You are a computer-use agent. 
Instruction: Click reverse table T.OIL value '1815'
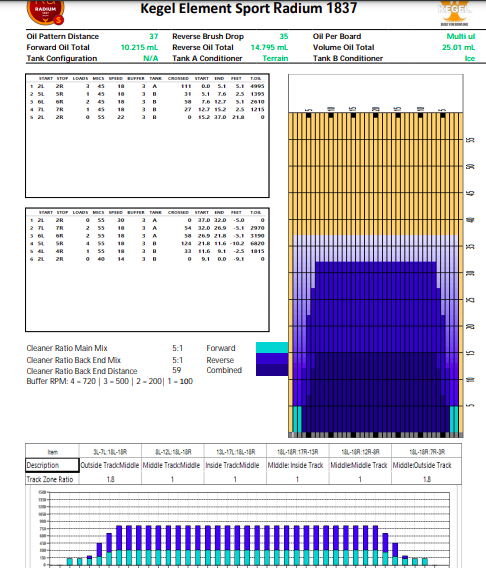click(x=257, y=251)
